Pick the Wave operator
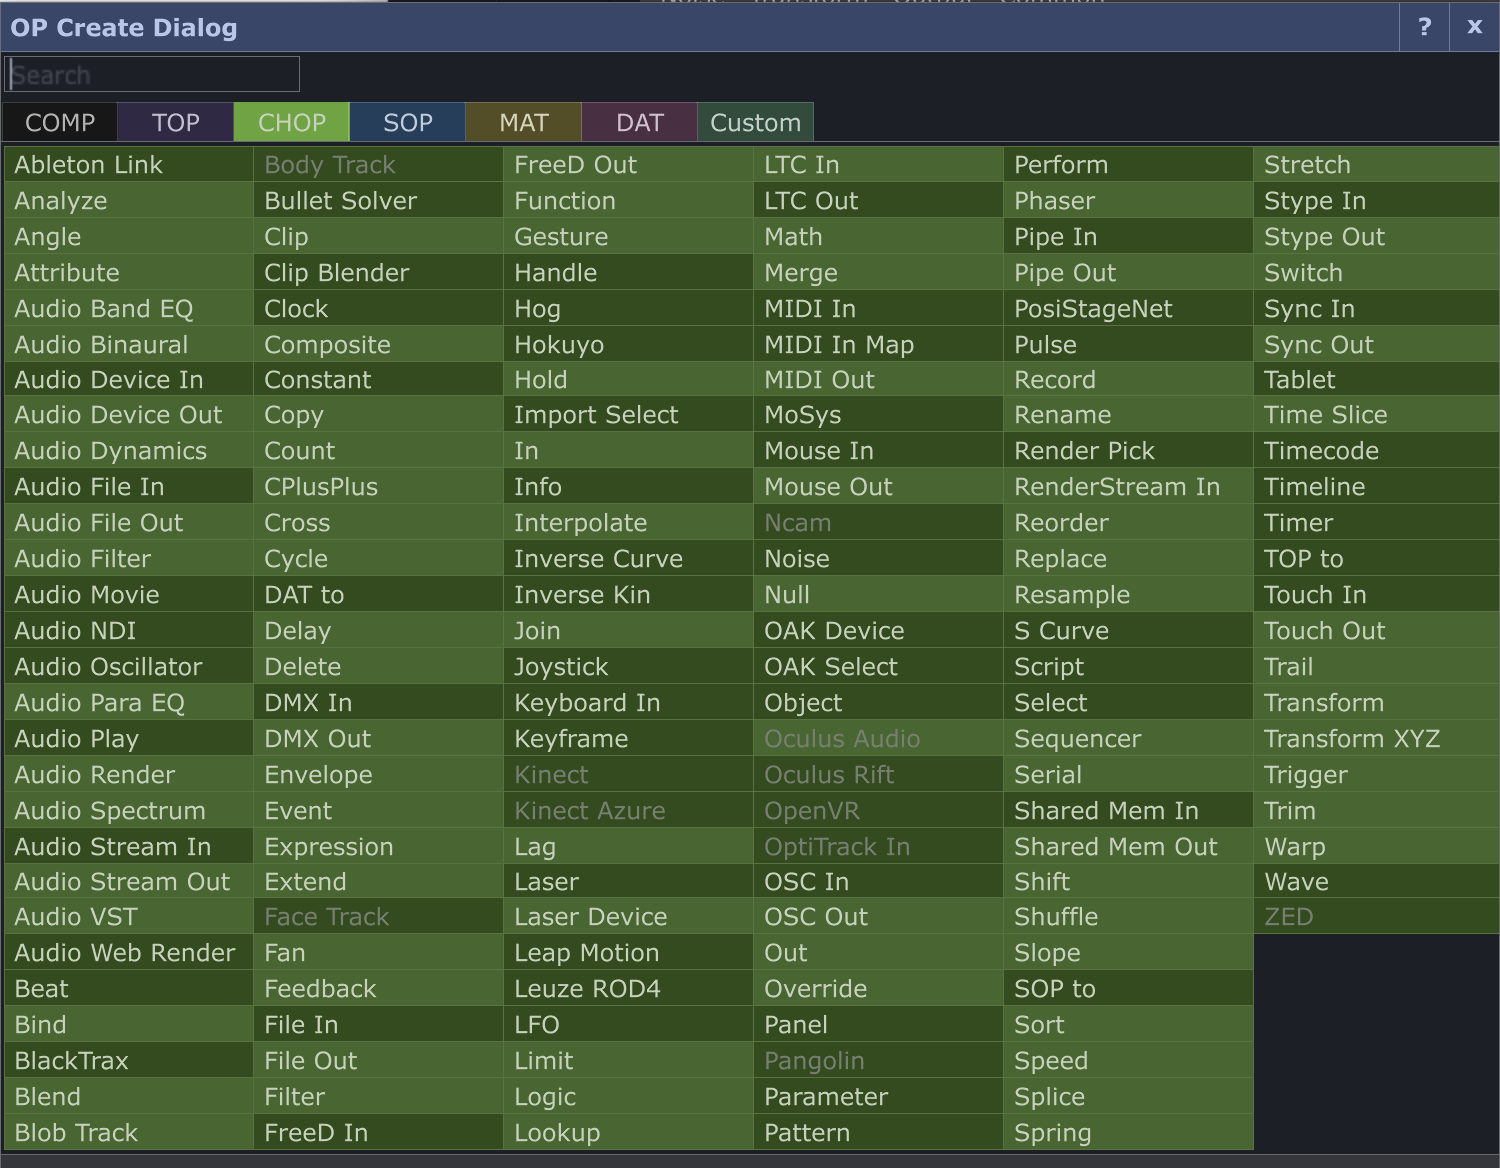Viewport: 1500px width, 1168px height. tap(1377, 882)
